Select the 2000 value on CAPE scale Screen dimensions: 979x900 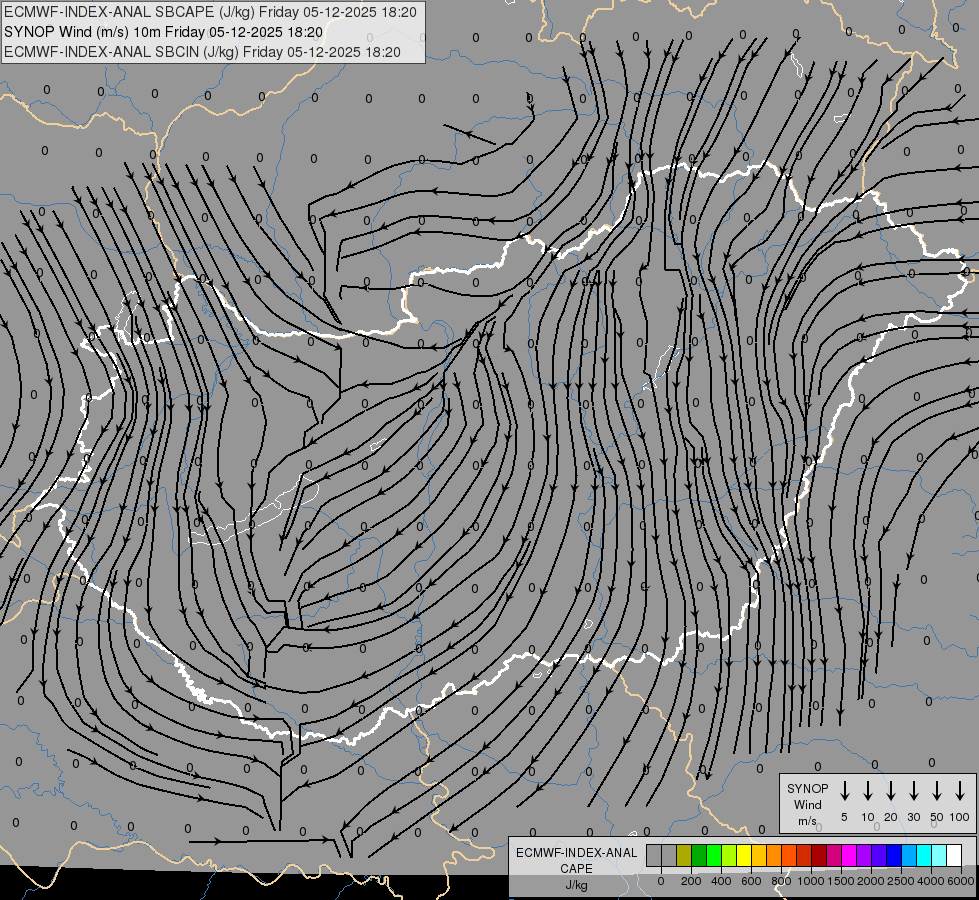click(x=871, y=881)
